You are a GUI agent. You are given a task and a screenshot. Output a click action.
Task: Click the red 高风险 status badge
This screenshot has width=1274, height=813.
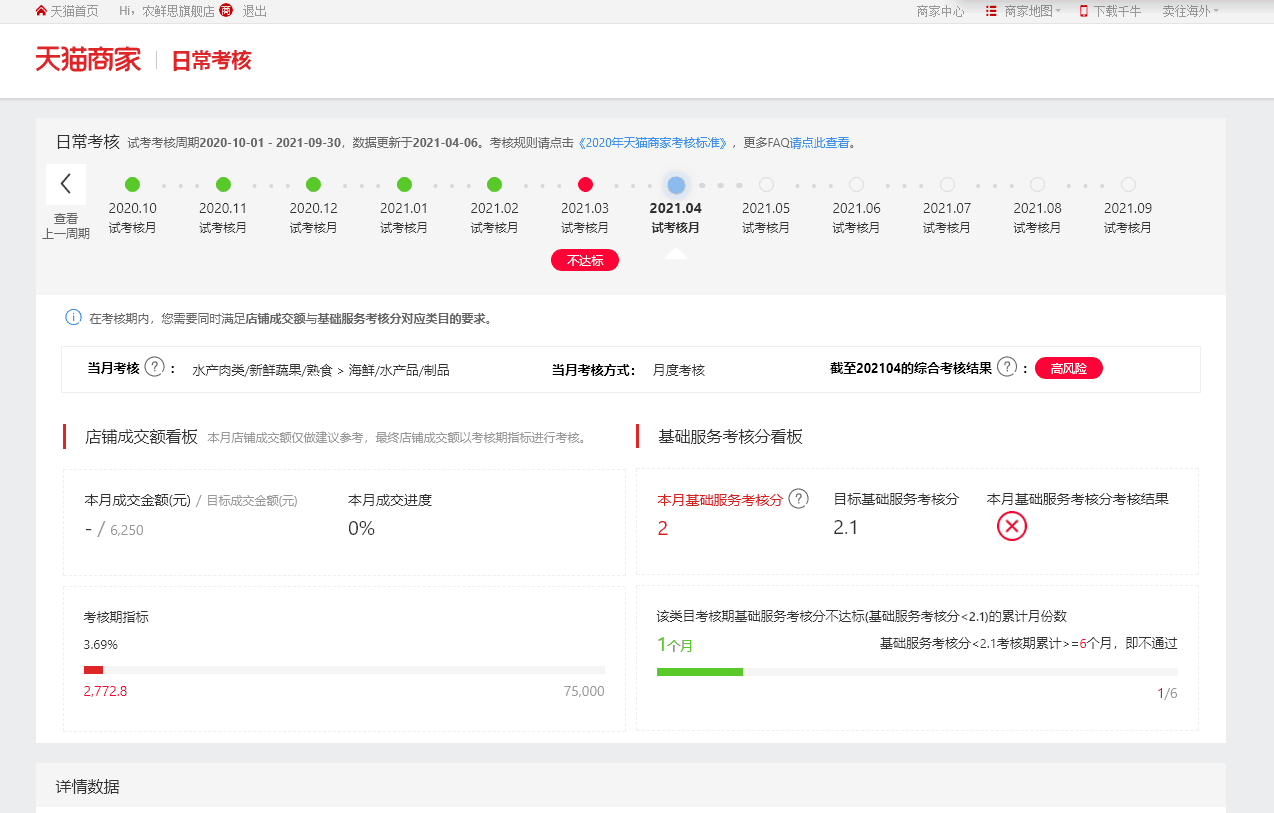[1069, 368]
